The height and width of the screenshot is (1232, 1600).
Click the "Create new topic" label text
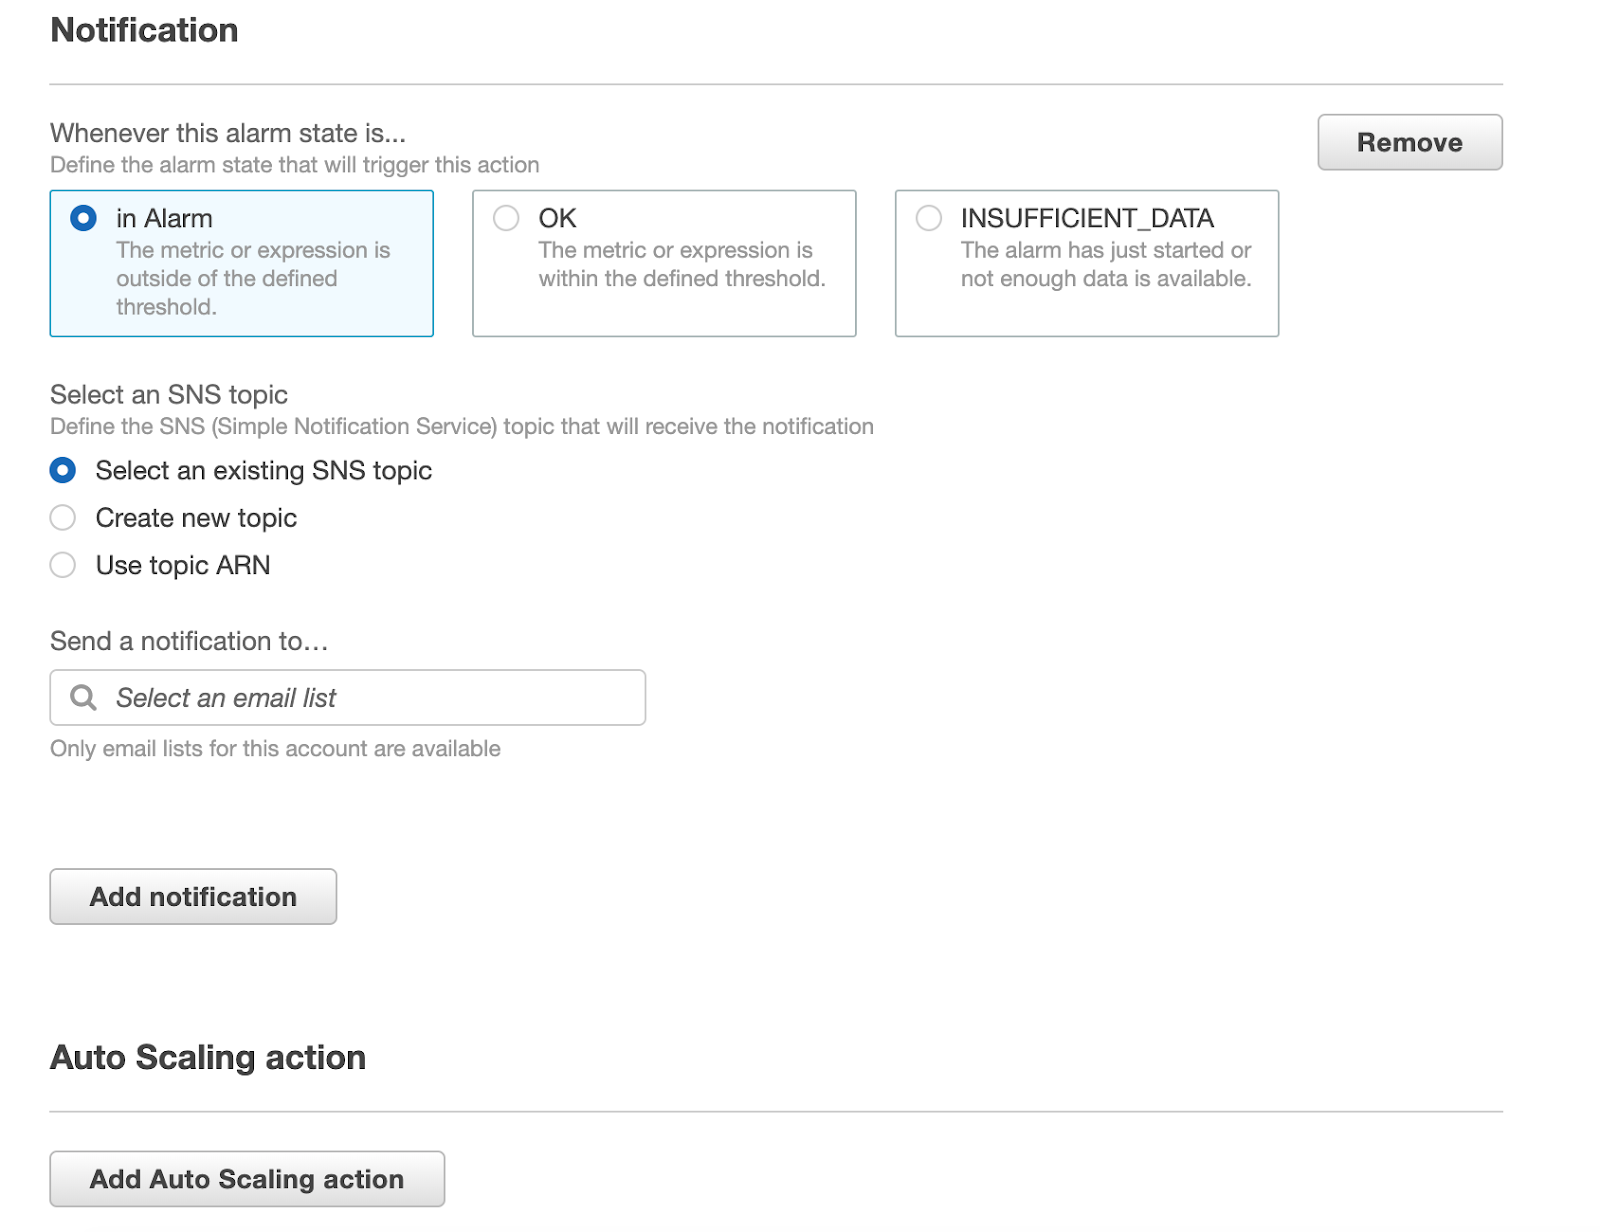tap(196, 518)
